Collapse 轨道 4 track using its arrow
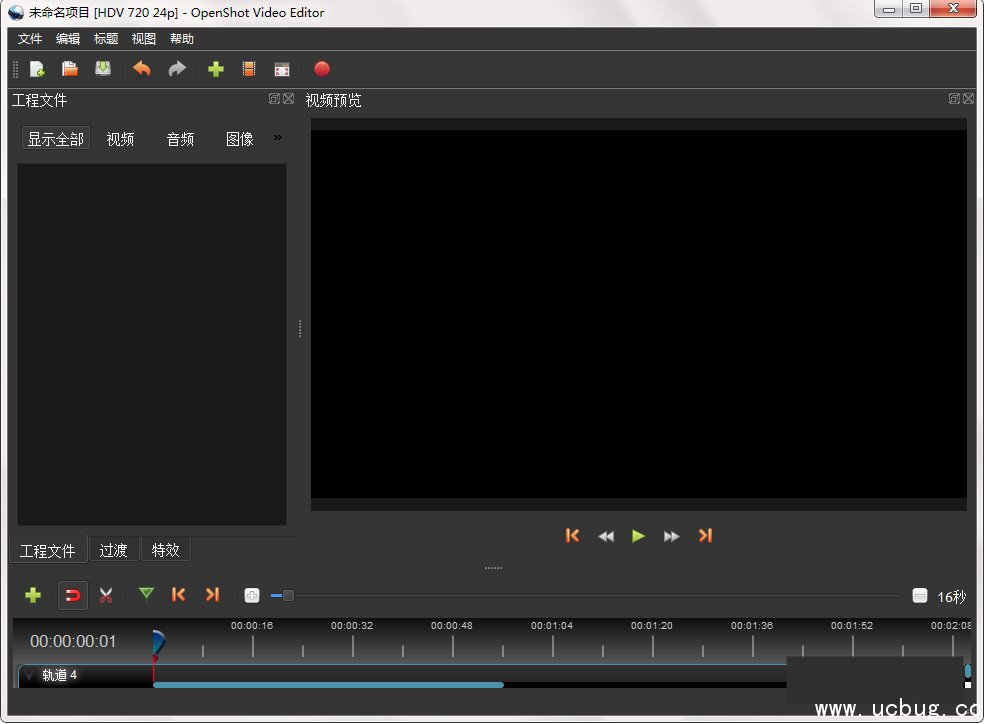Screen dimensions: 985x724 coord(29,676)
